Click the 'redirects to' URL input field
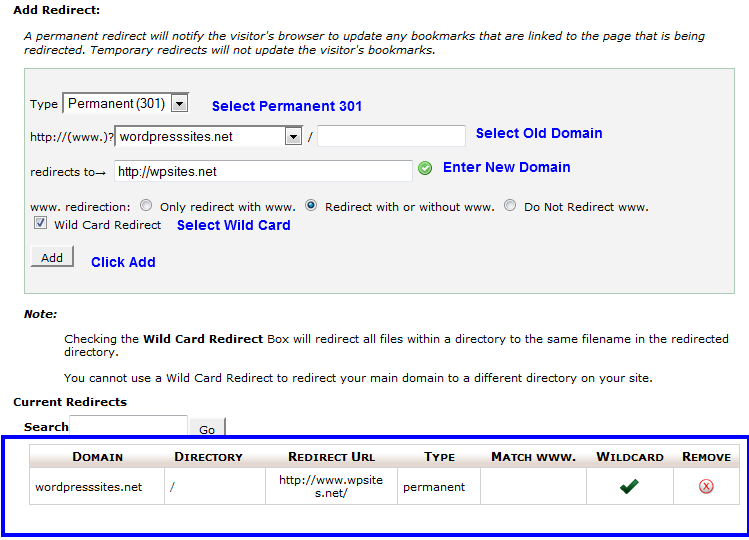Viewport: 749px width, 540px height. coord(263,171)
